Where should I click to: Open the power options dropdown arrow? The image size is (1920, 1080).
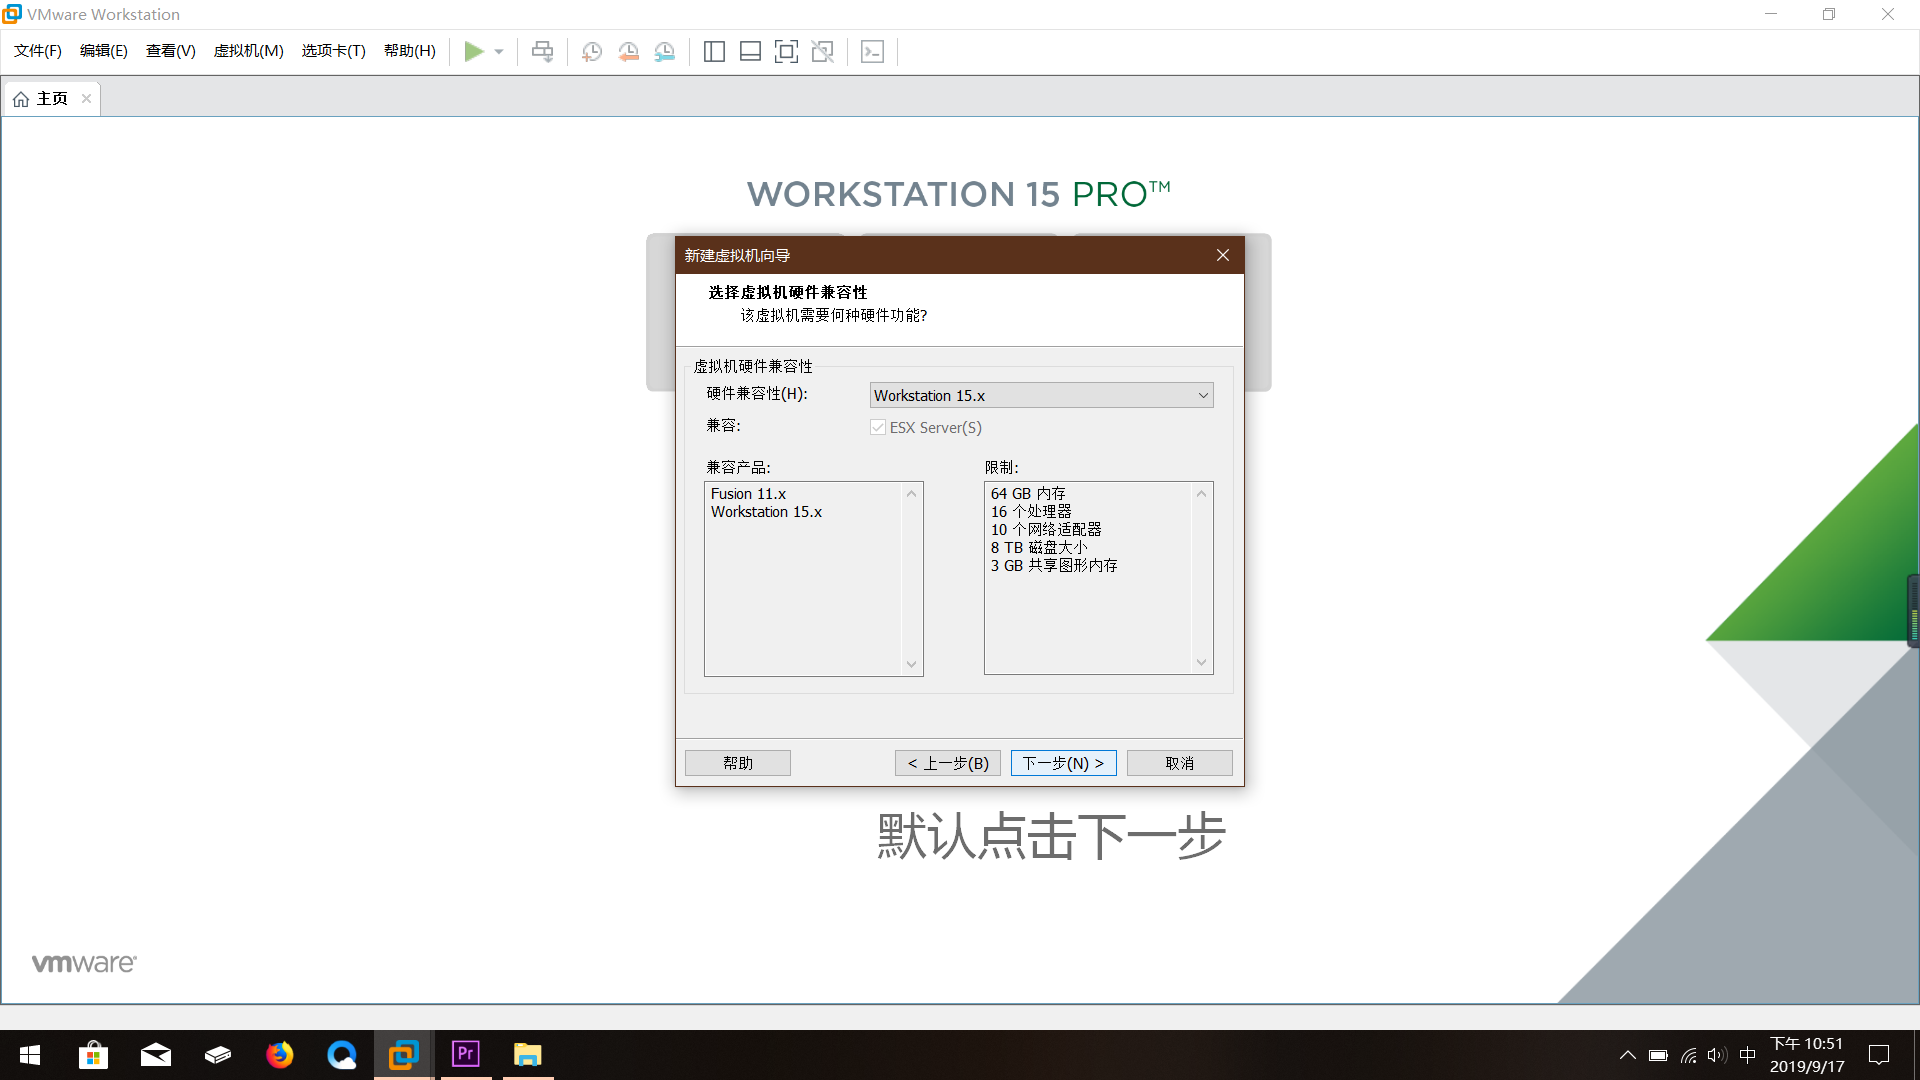(x=499, y=52)
